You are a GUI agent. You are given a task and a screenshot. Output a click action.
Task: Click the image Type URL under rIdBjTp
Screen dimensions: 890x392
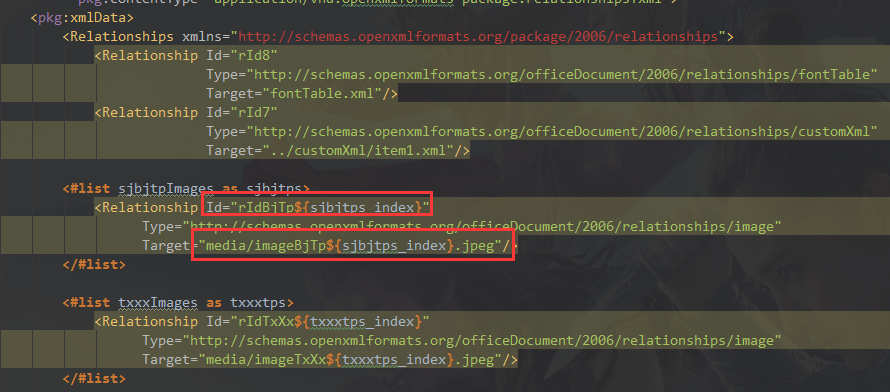coord(481,227)
